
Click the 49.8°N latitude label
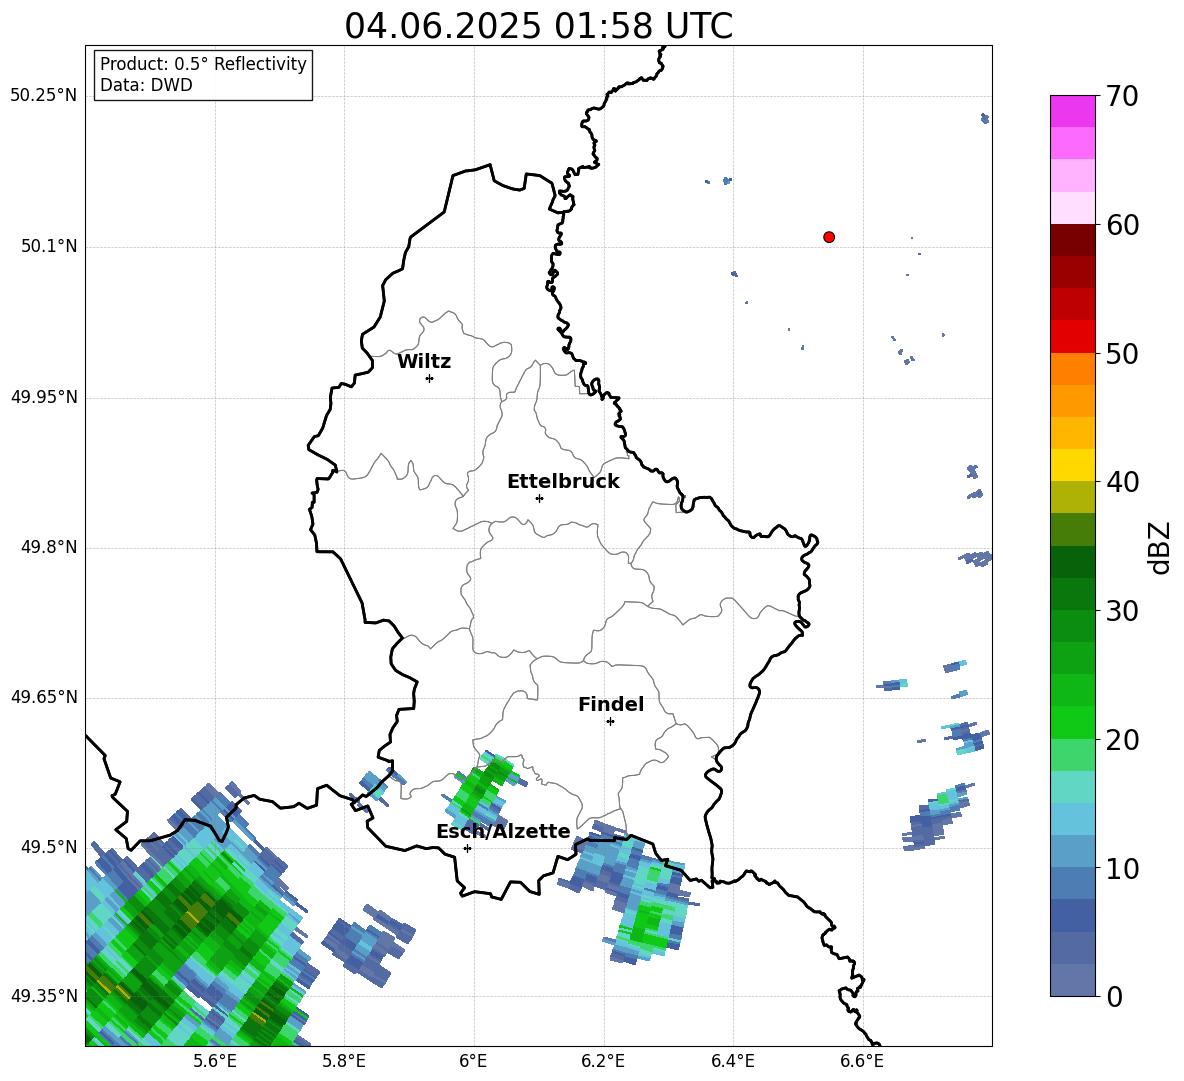[x=49, y=547]
